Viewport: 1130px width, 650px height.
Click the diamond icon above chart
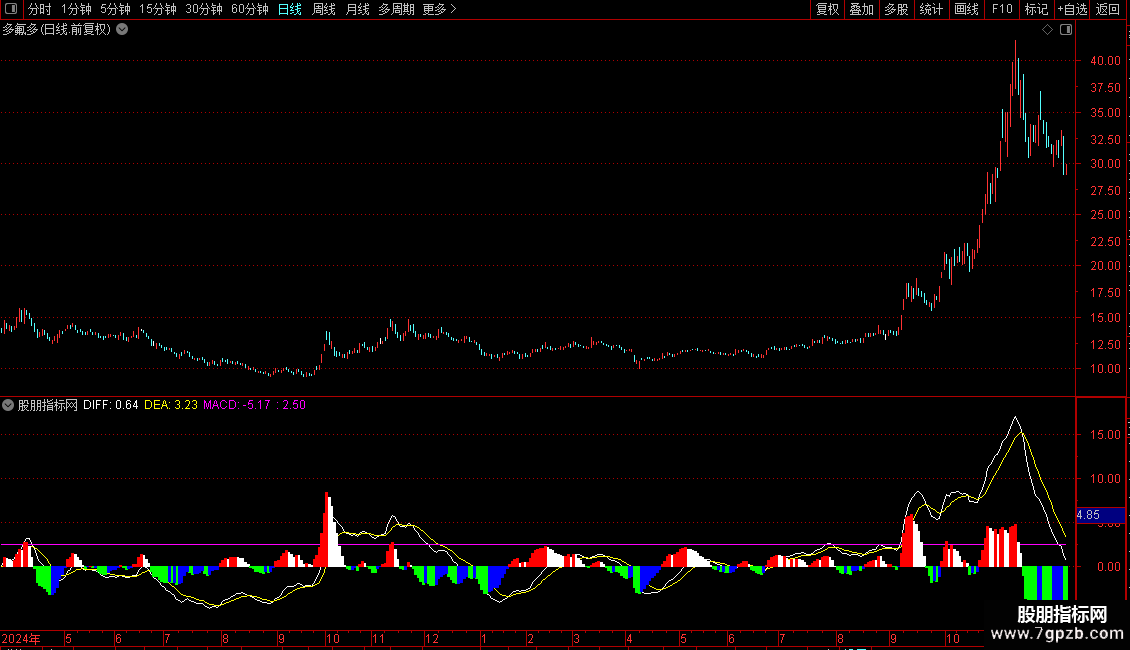1048,30
